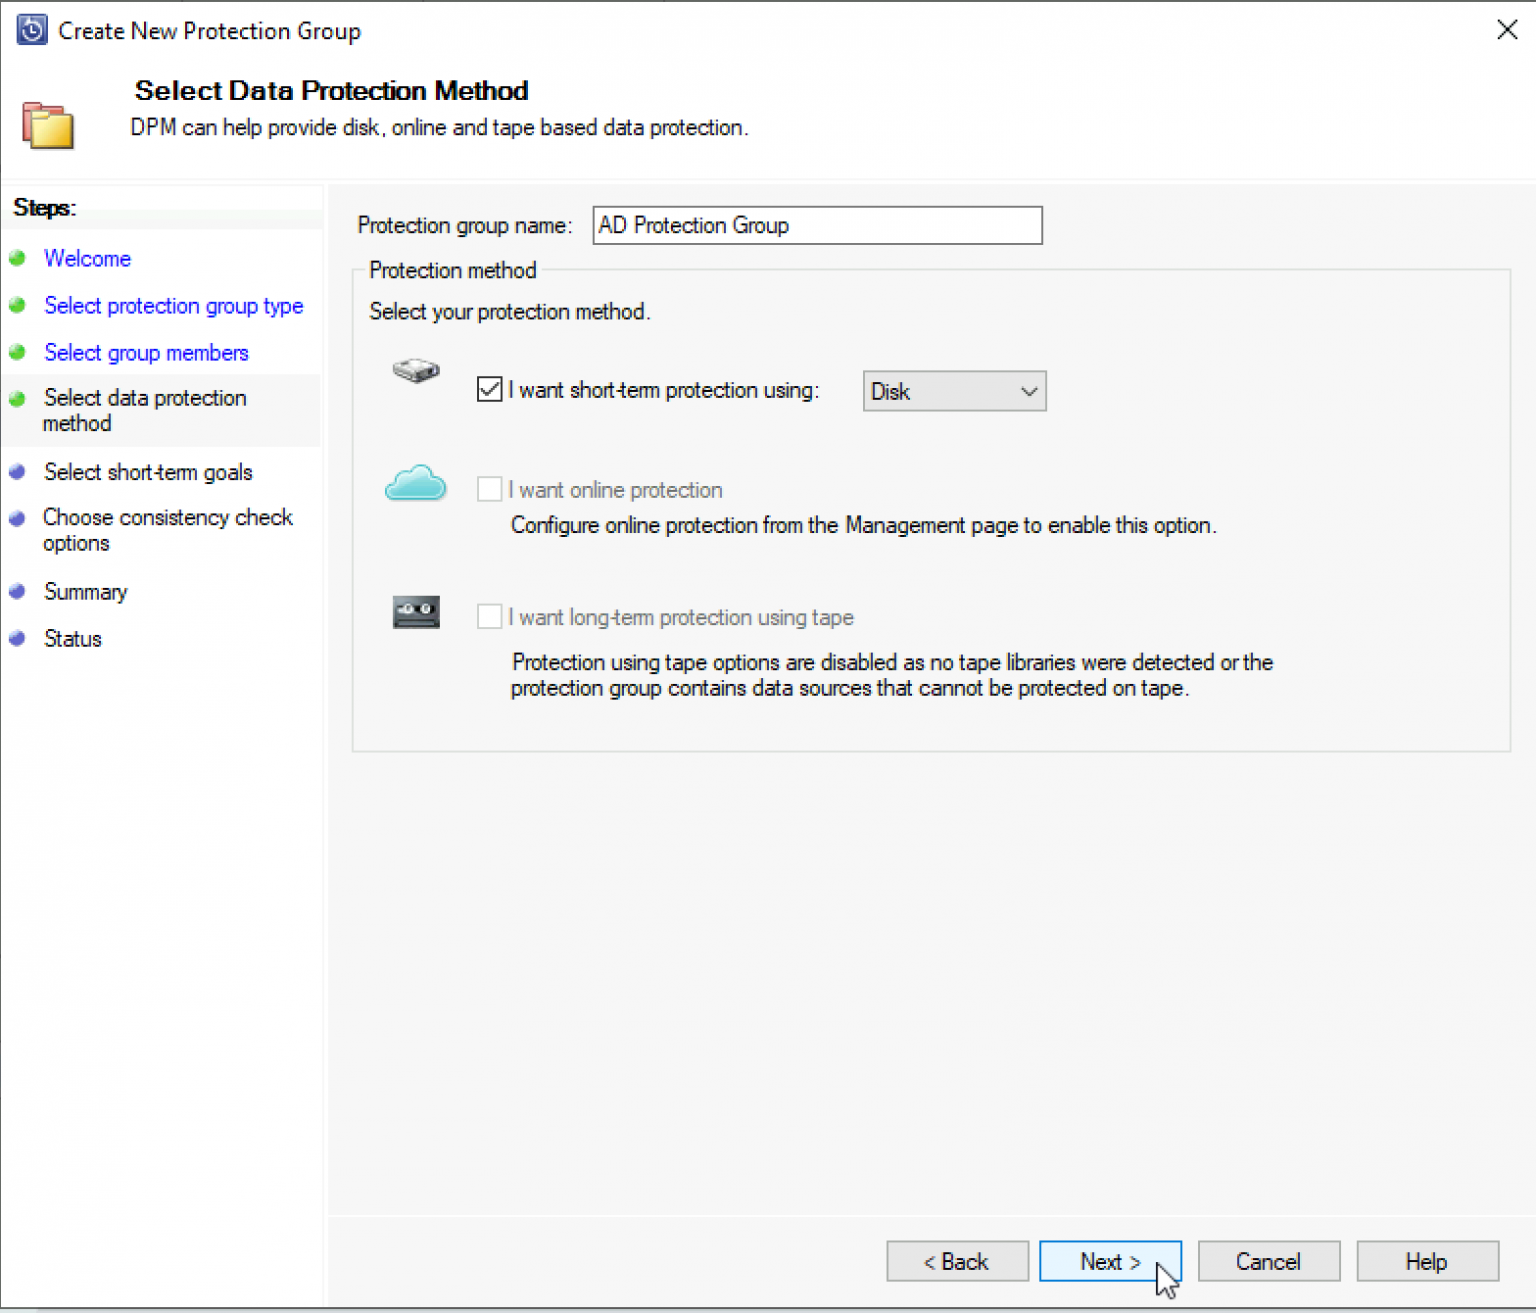Click the Next button
This screenshot has height=1313, width=1536.
pyautogui.click(x=1110, y=1261)
